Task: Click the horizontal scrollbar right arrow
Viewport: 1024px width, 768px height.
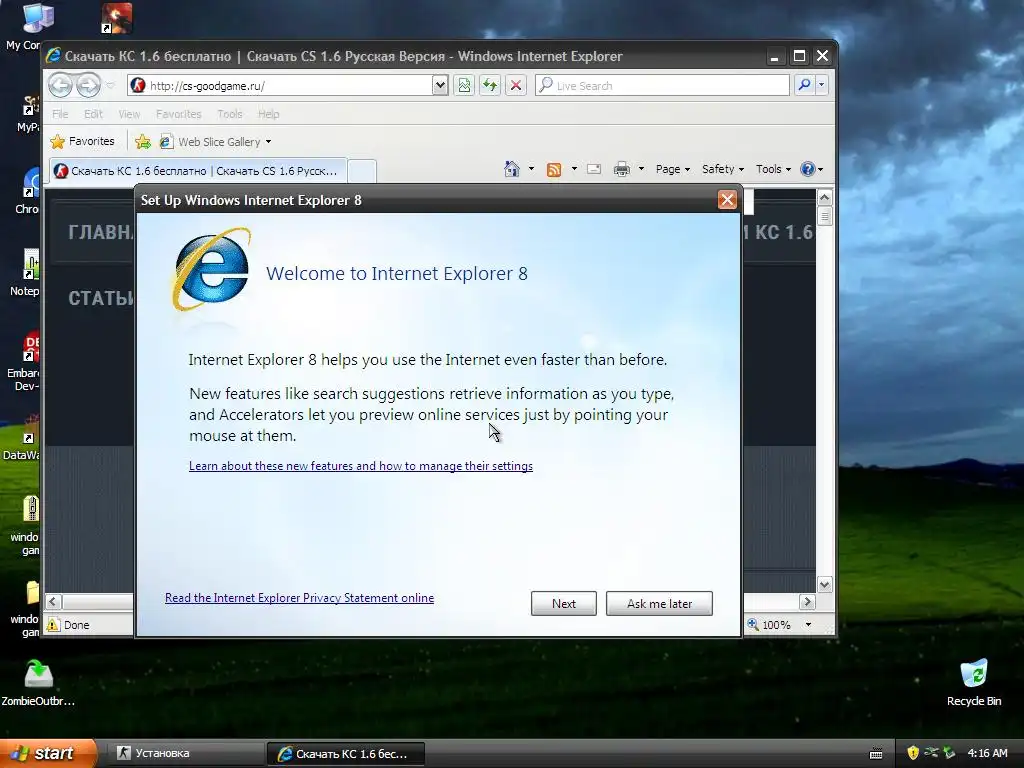Action: [x=807, y=601]
